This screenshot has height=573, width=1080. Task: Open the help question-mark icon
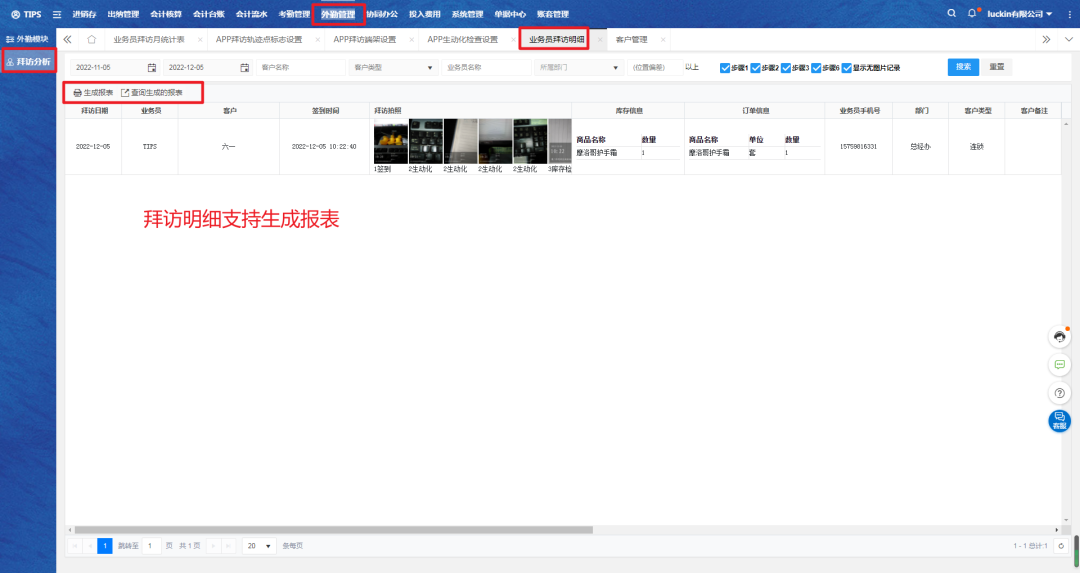point(1060,393)
